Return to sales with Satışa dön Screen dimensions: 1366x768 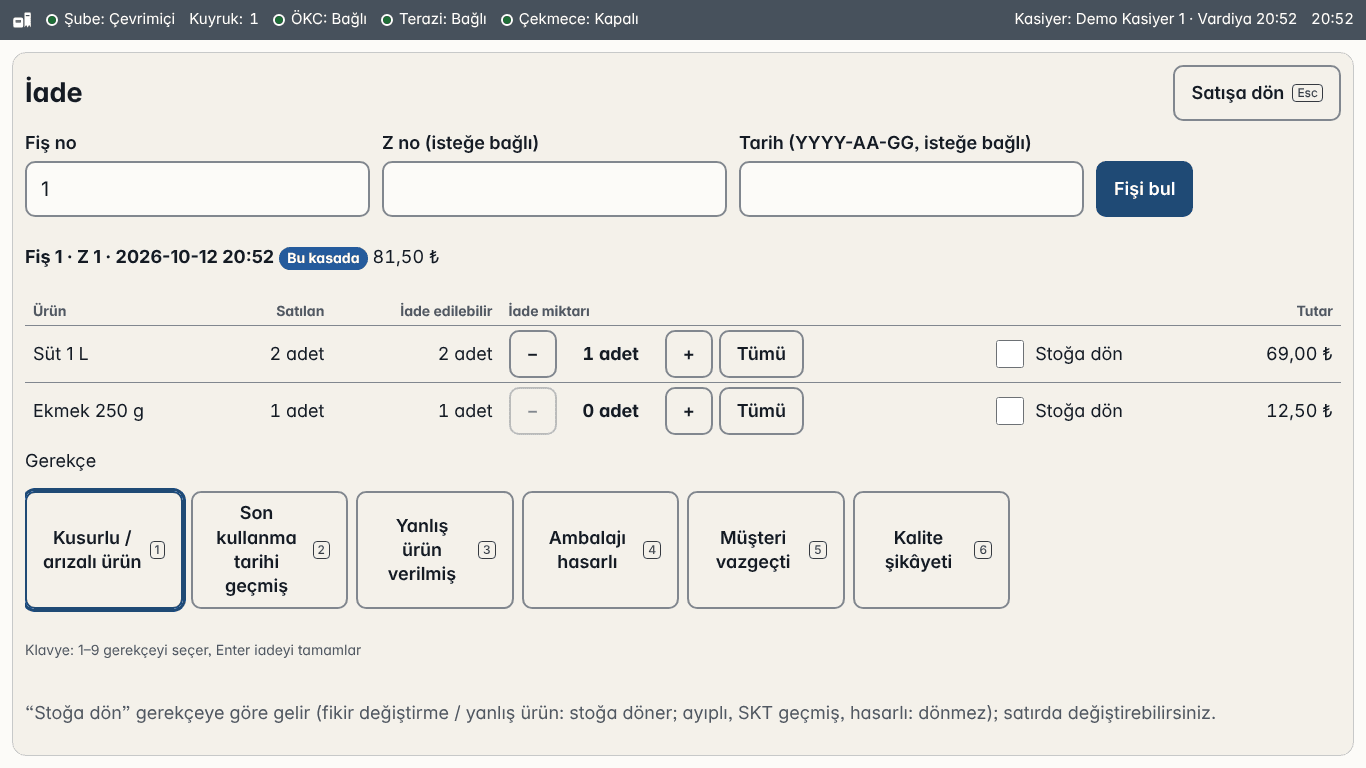tap(1256, 93)
